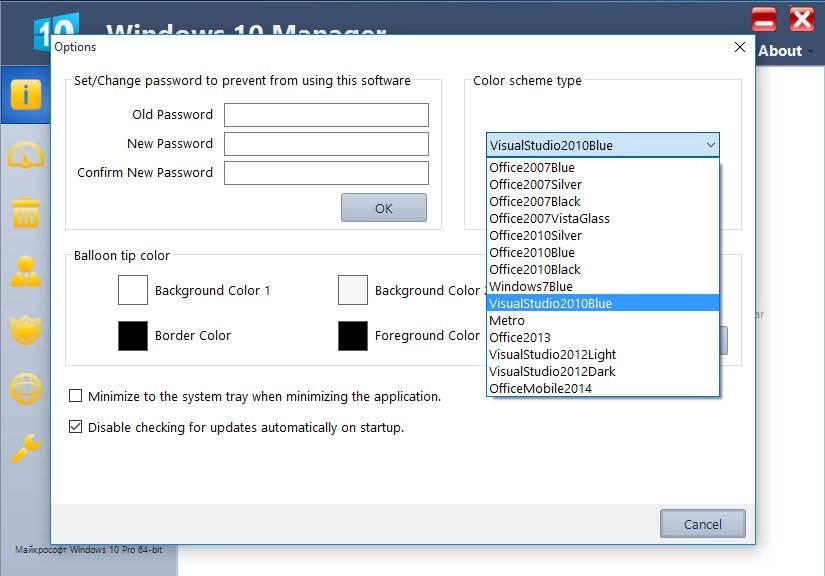Open the Security shield sidebar icon
Viewport: 825px width, 576px height.
(25, 330)
